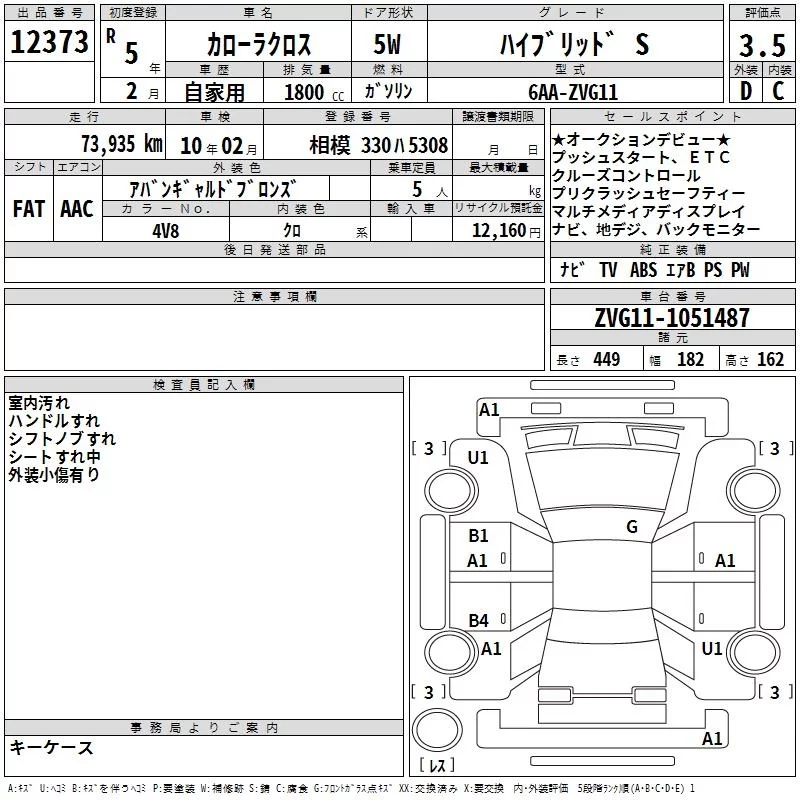Click the B4 damage mark on the diagram

(x=478, y=621)
